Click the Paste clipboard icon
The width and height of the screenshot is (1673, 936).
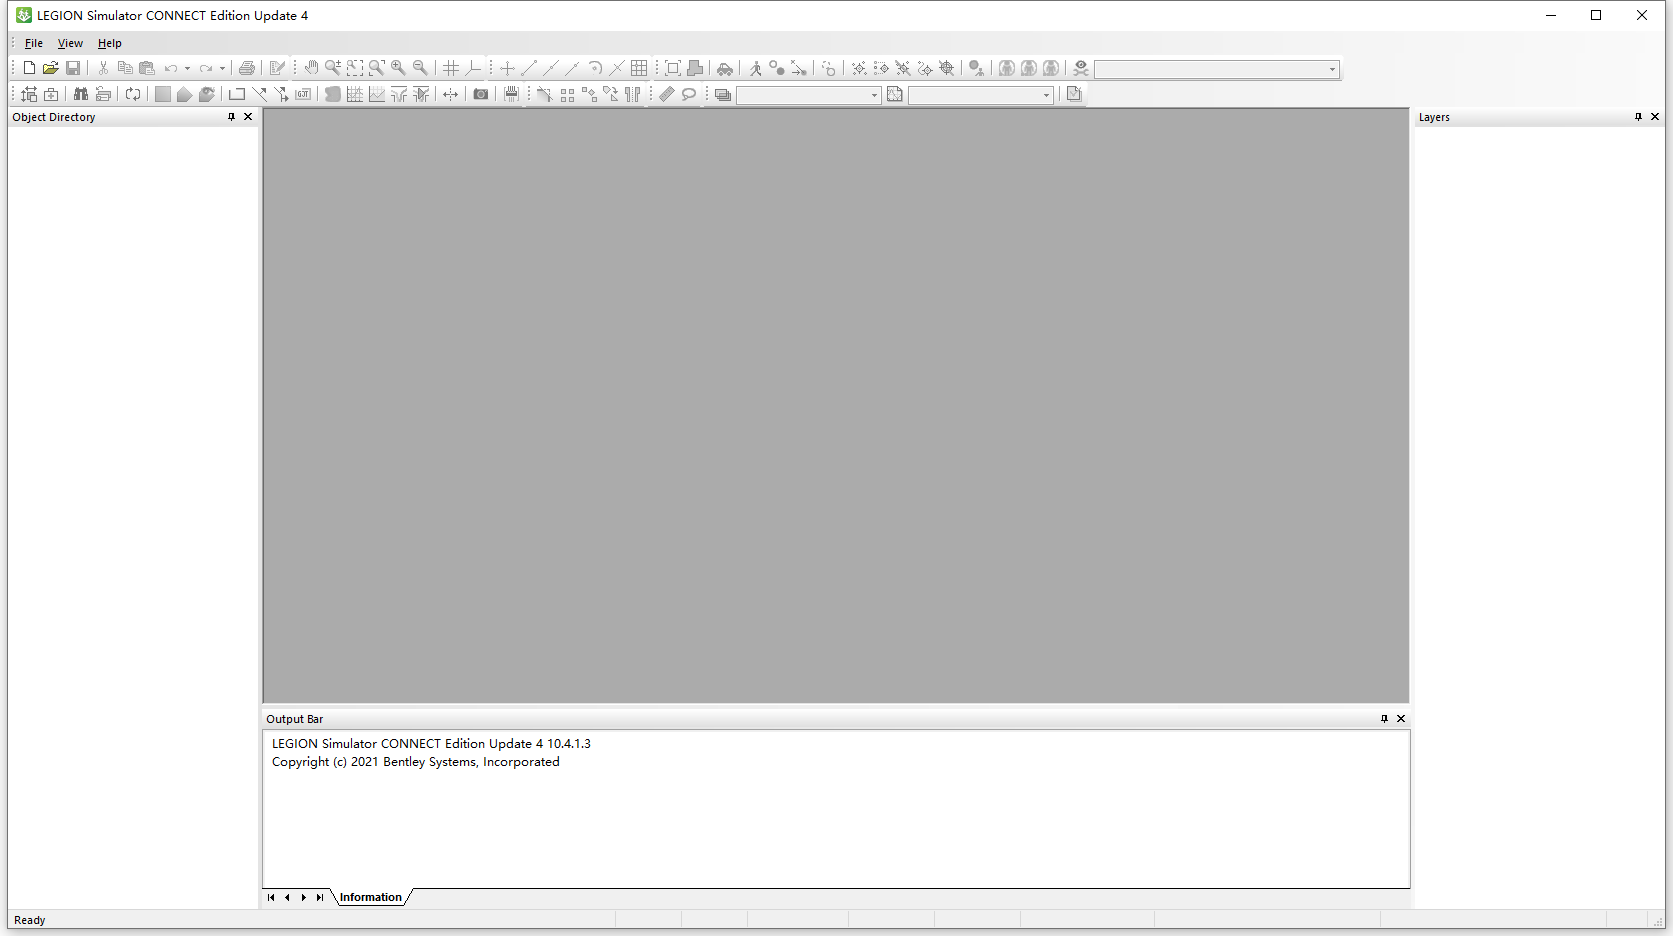coord(147,68)
